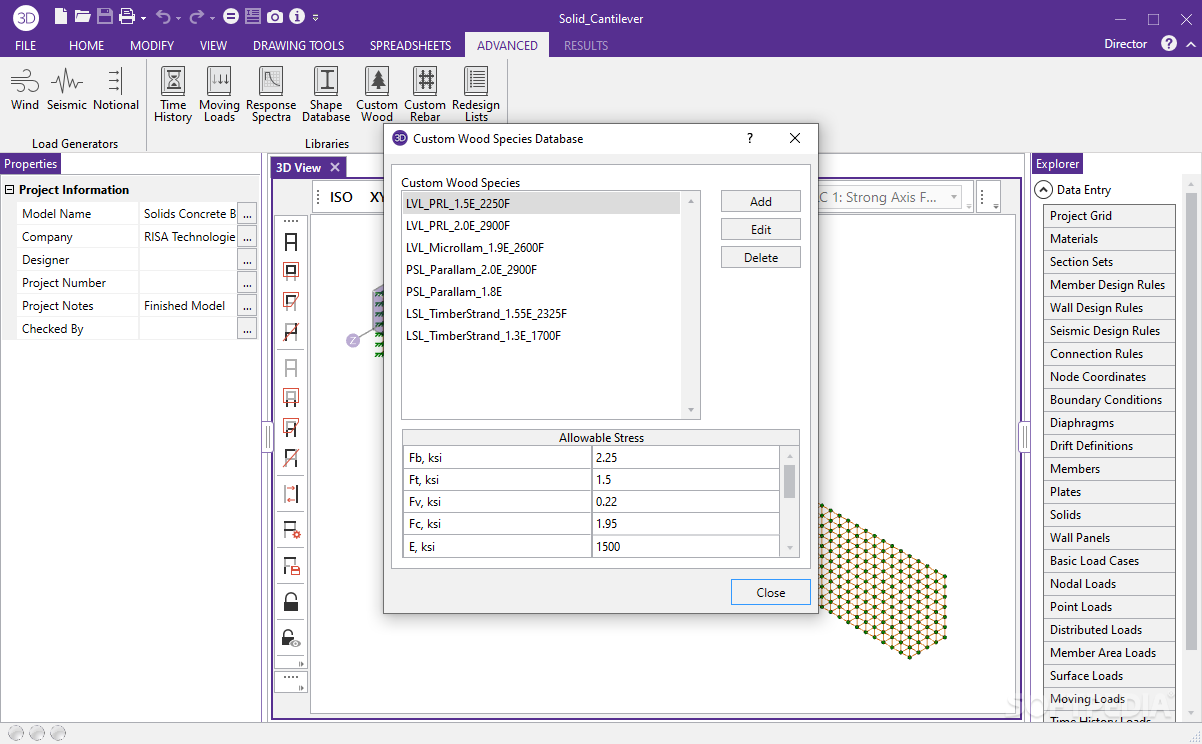Viewport: 1202px width, 744px height.
Task: Click the solve equals-sign icon
Action: [x=231, y=17]
